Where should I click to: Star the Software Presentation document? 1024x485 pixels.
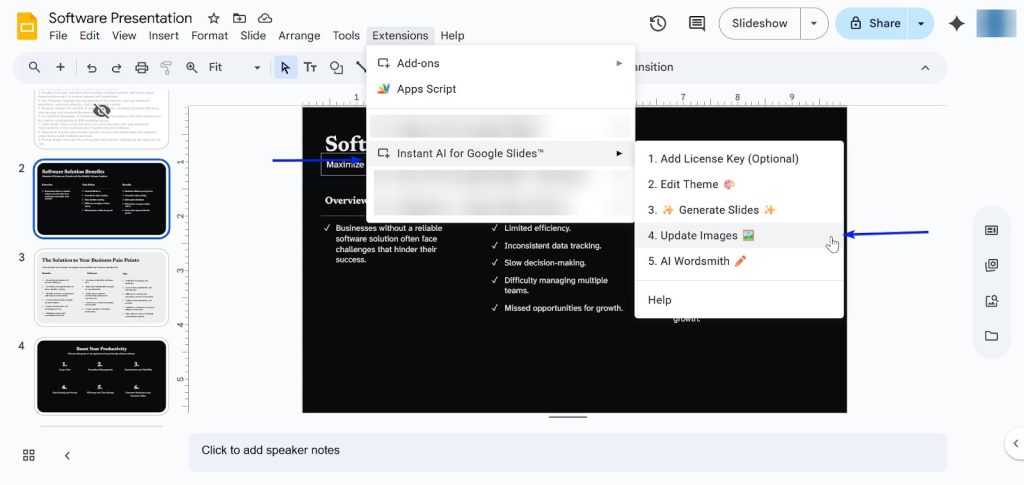(x=214, y=18)
